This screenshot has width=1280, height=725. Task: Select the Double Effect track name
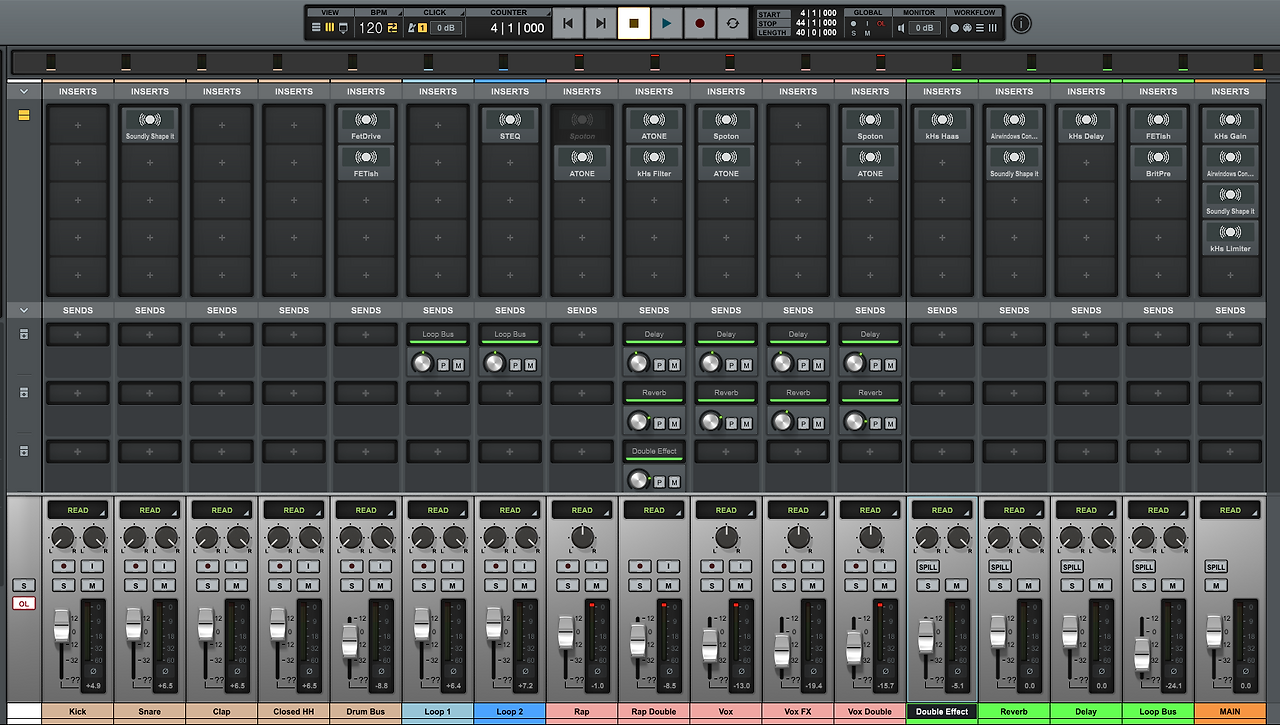click(x=942, y=712)
